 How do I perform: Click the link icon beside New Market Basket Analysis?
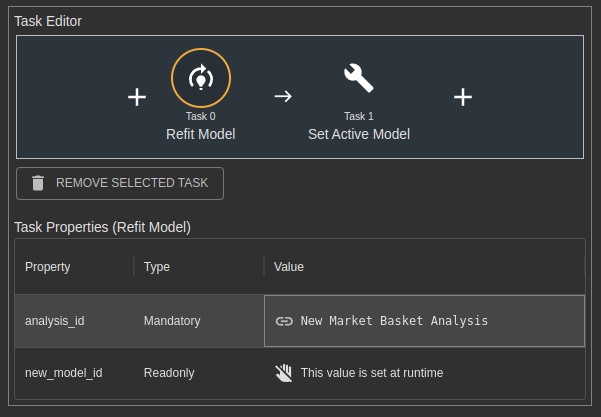tap(284, 321)
